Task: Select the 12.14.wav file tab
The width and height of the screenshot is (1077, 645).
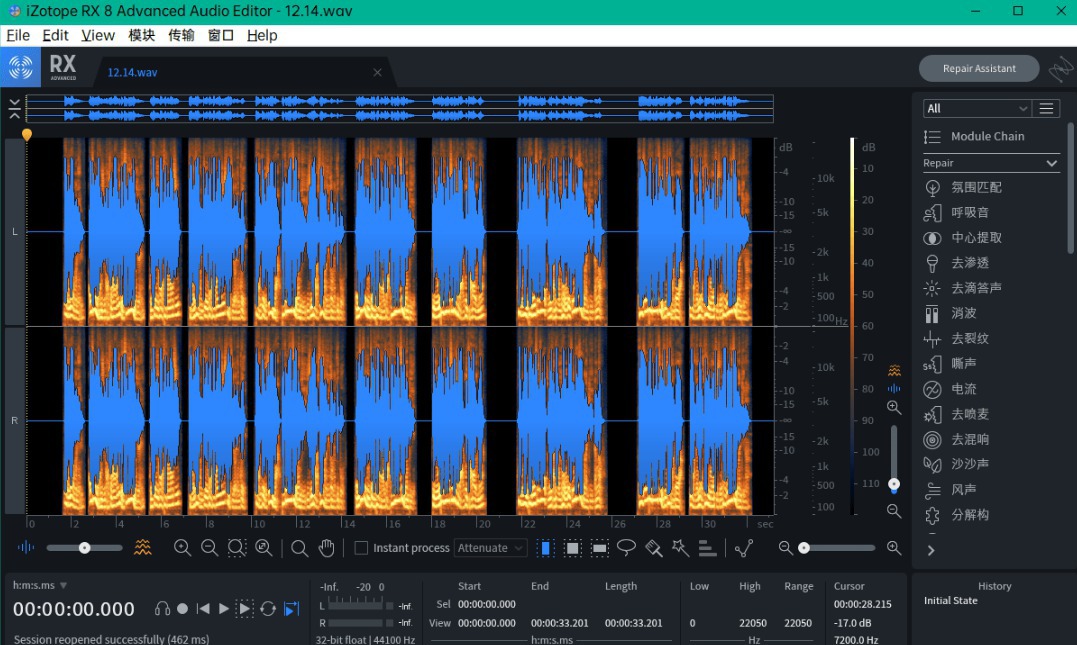Action: coord(133,72)
